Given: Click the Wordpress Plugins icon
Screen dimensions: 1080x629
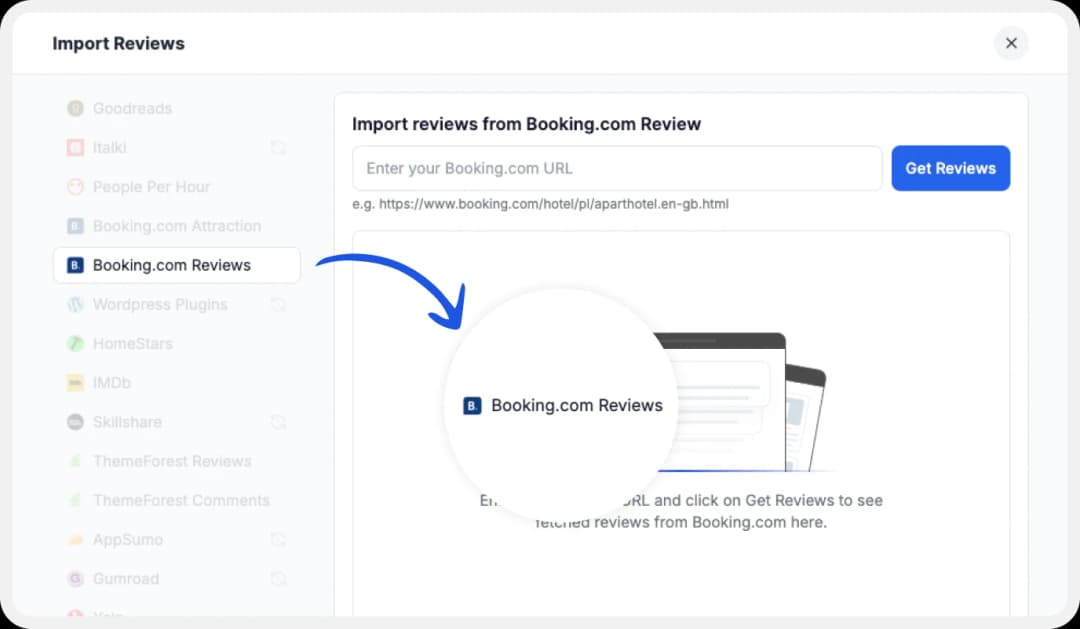Looking at the screenshot, I should coord(75,304).
